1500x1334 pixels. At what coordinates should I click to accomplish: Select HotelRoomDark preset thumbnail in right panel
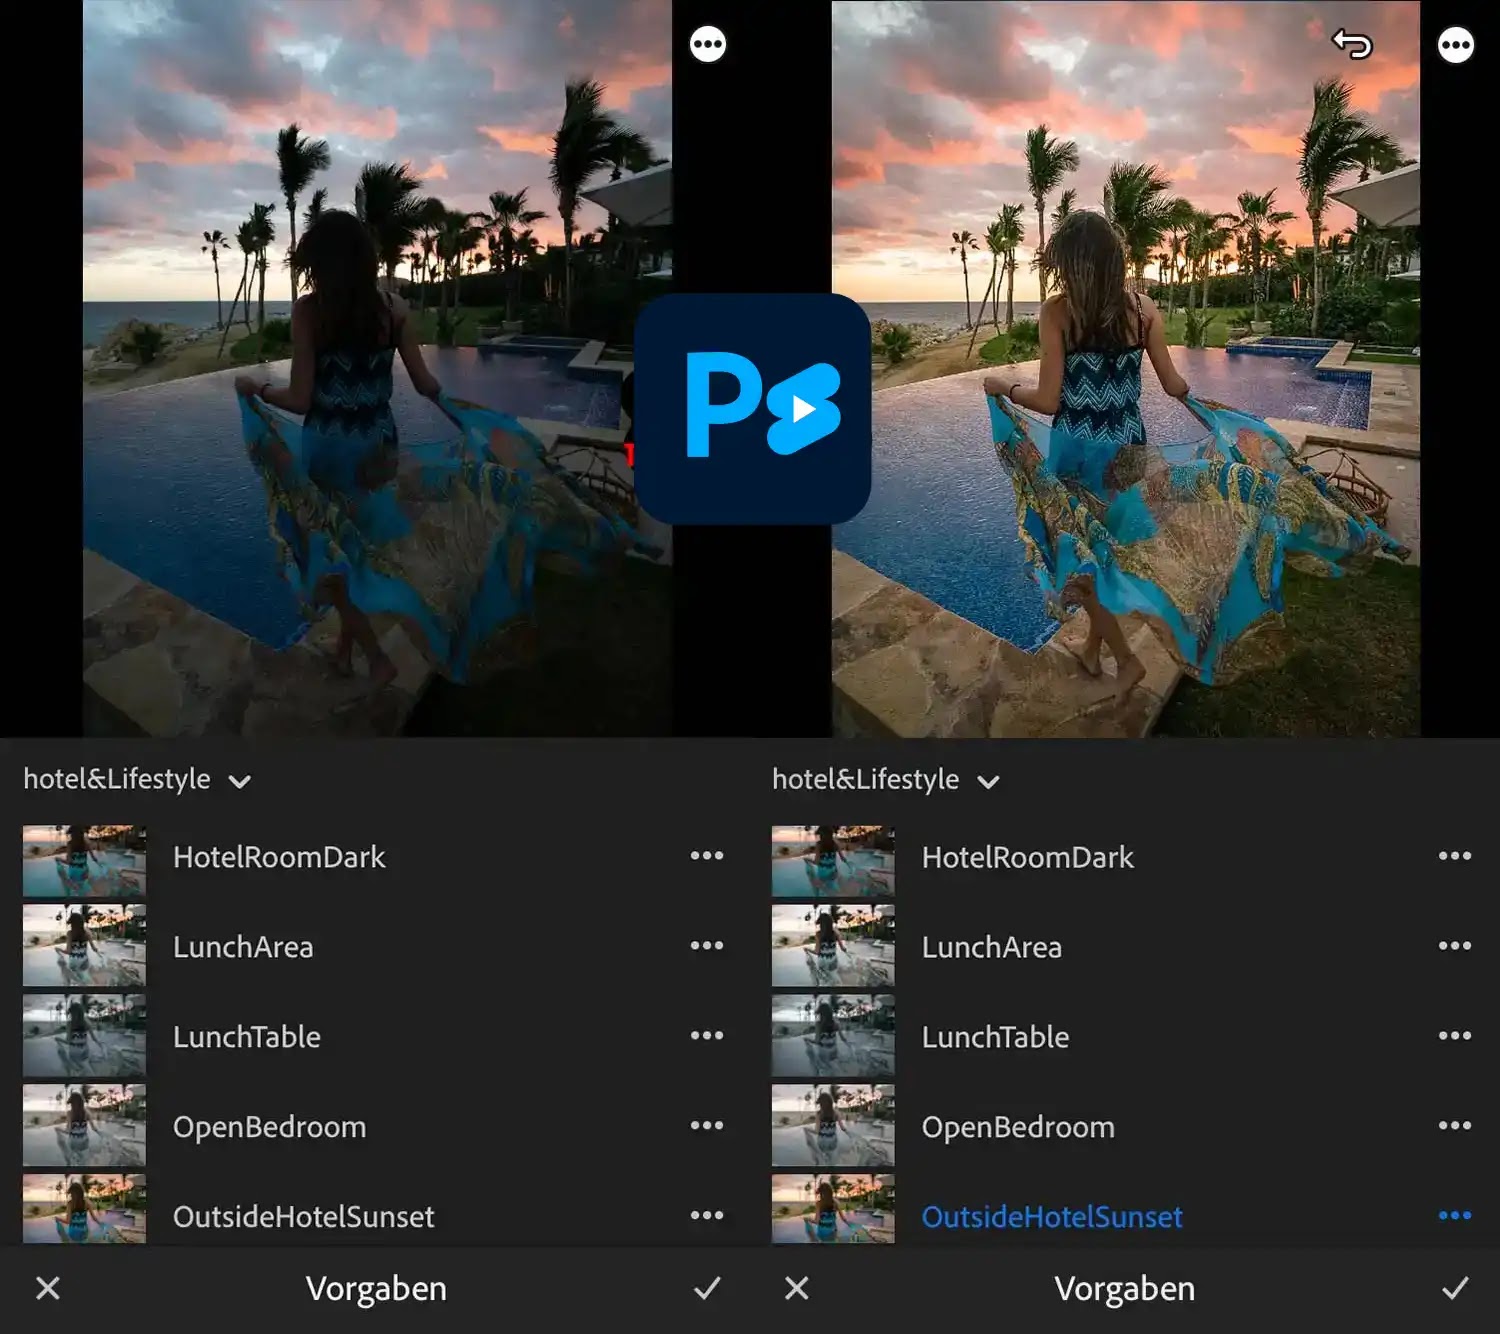pos(833,860)
